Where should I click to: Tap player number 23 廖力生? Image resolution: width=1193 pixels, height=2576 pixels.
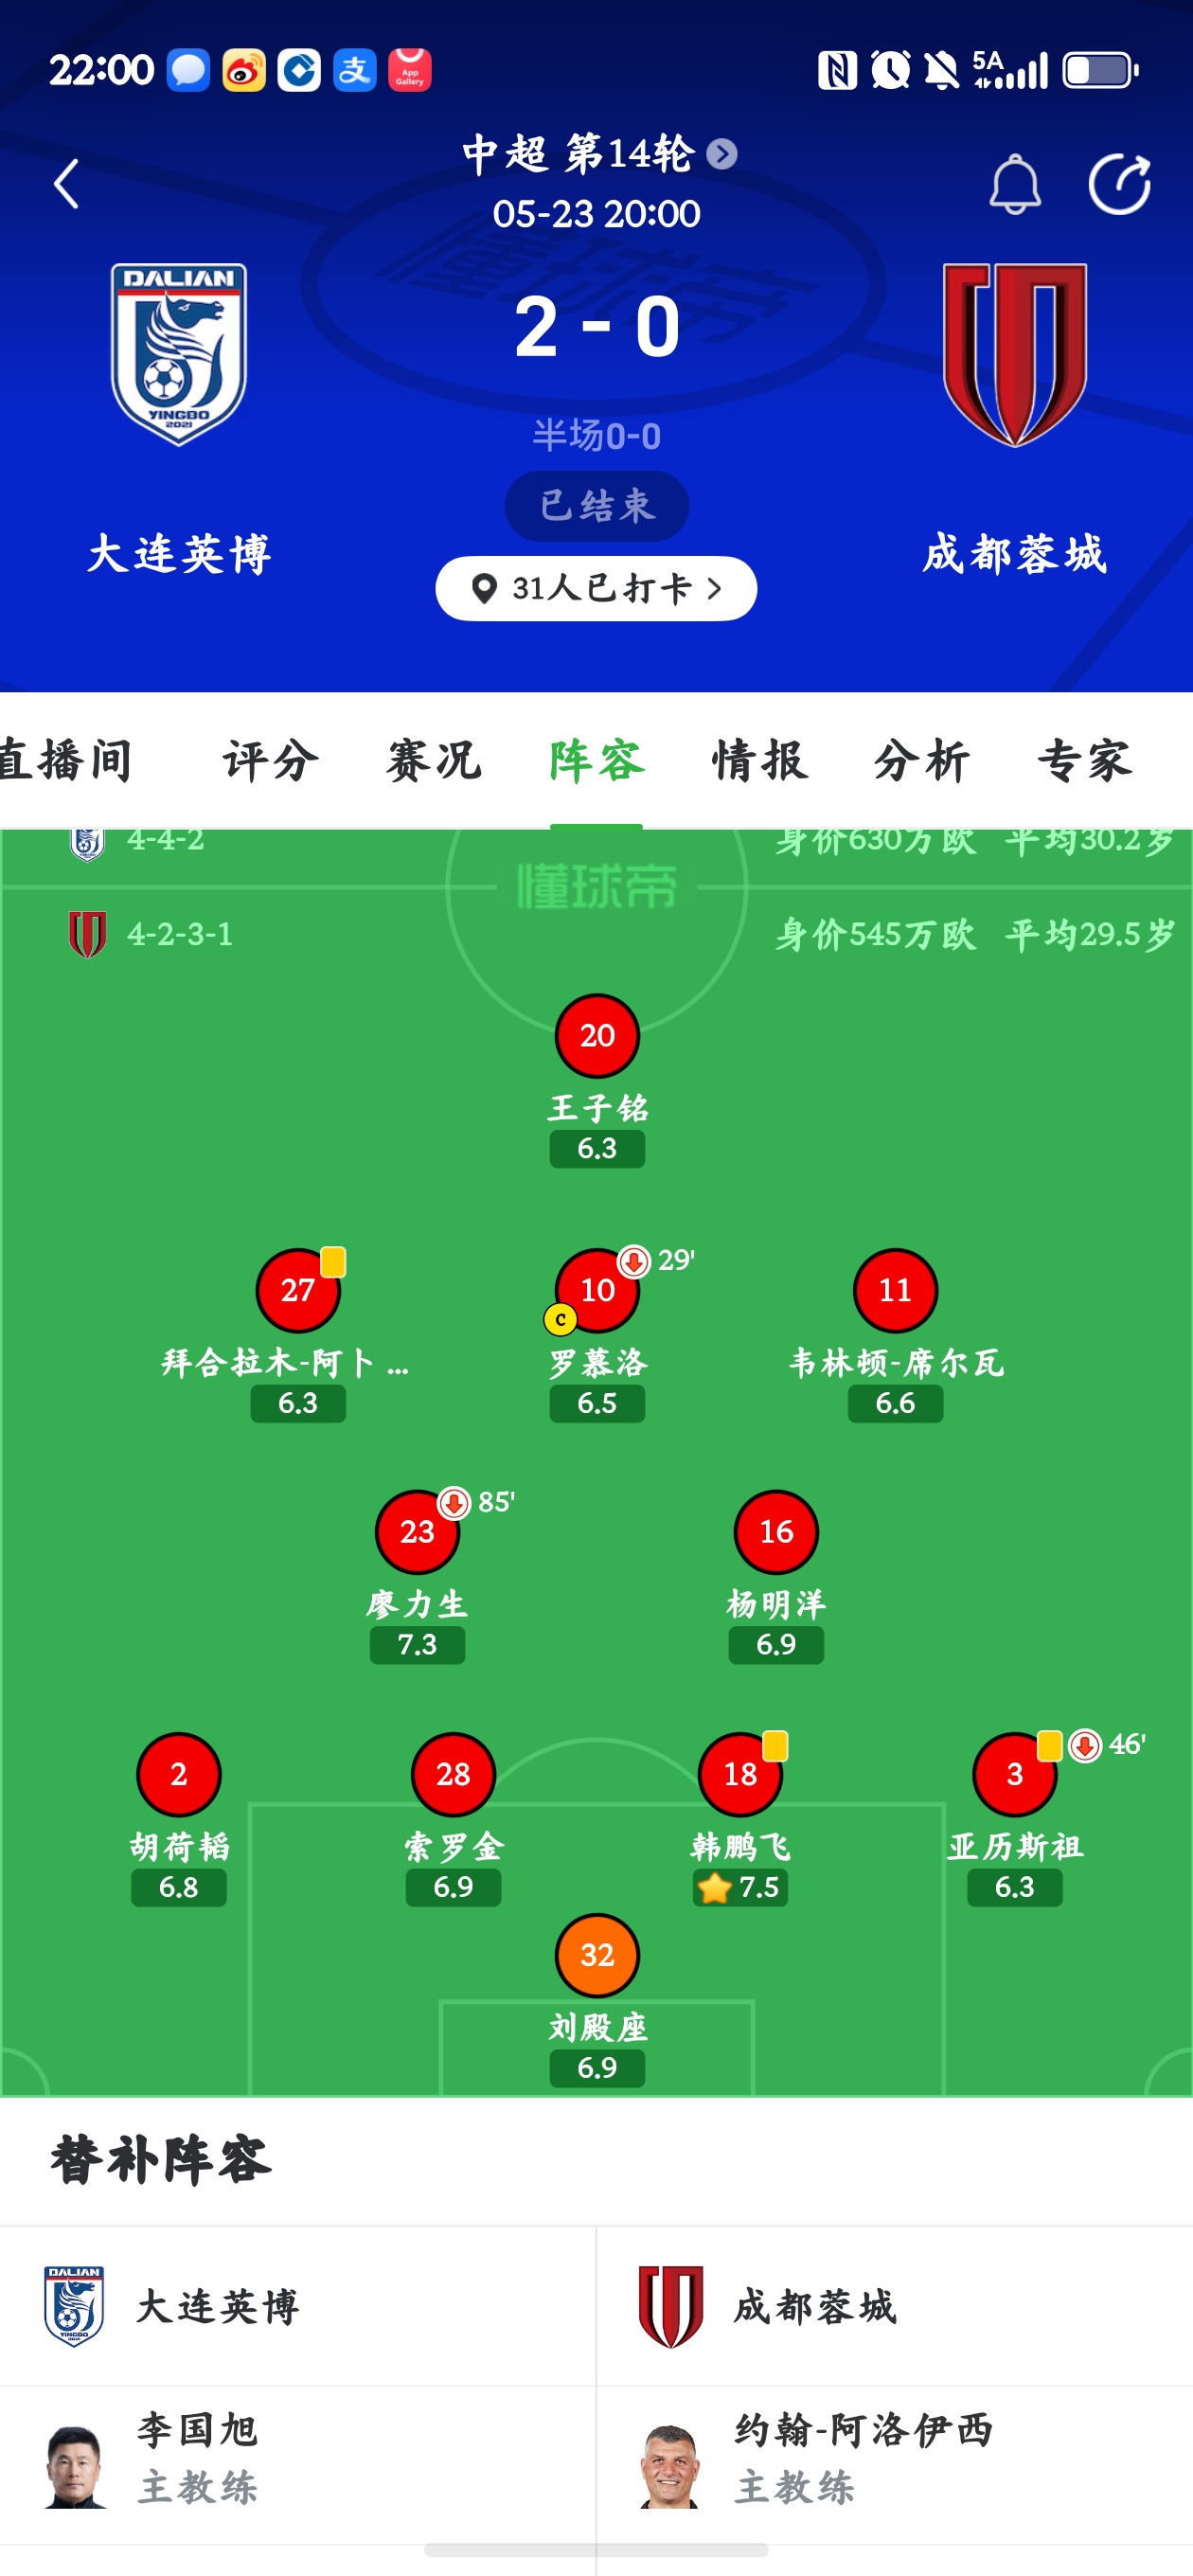coord(417,1532)
